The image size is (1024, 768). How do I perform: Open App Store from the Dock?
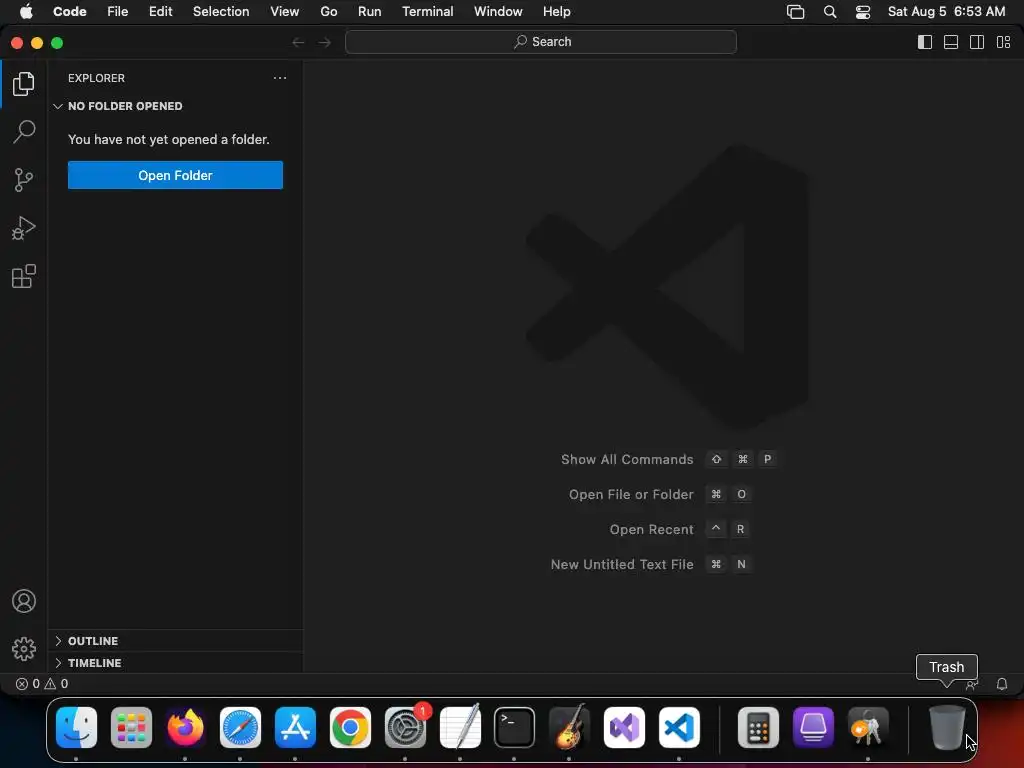pyautogui.click(x=295, y=727)
